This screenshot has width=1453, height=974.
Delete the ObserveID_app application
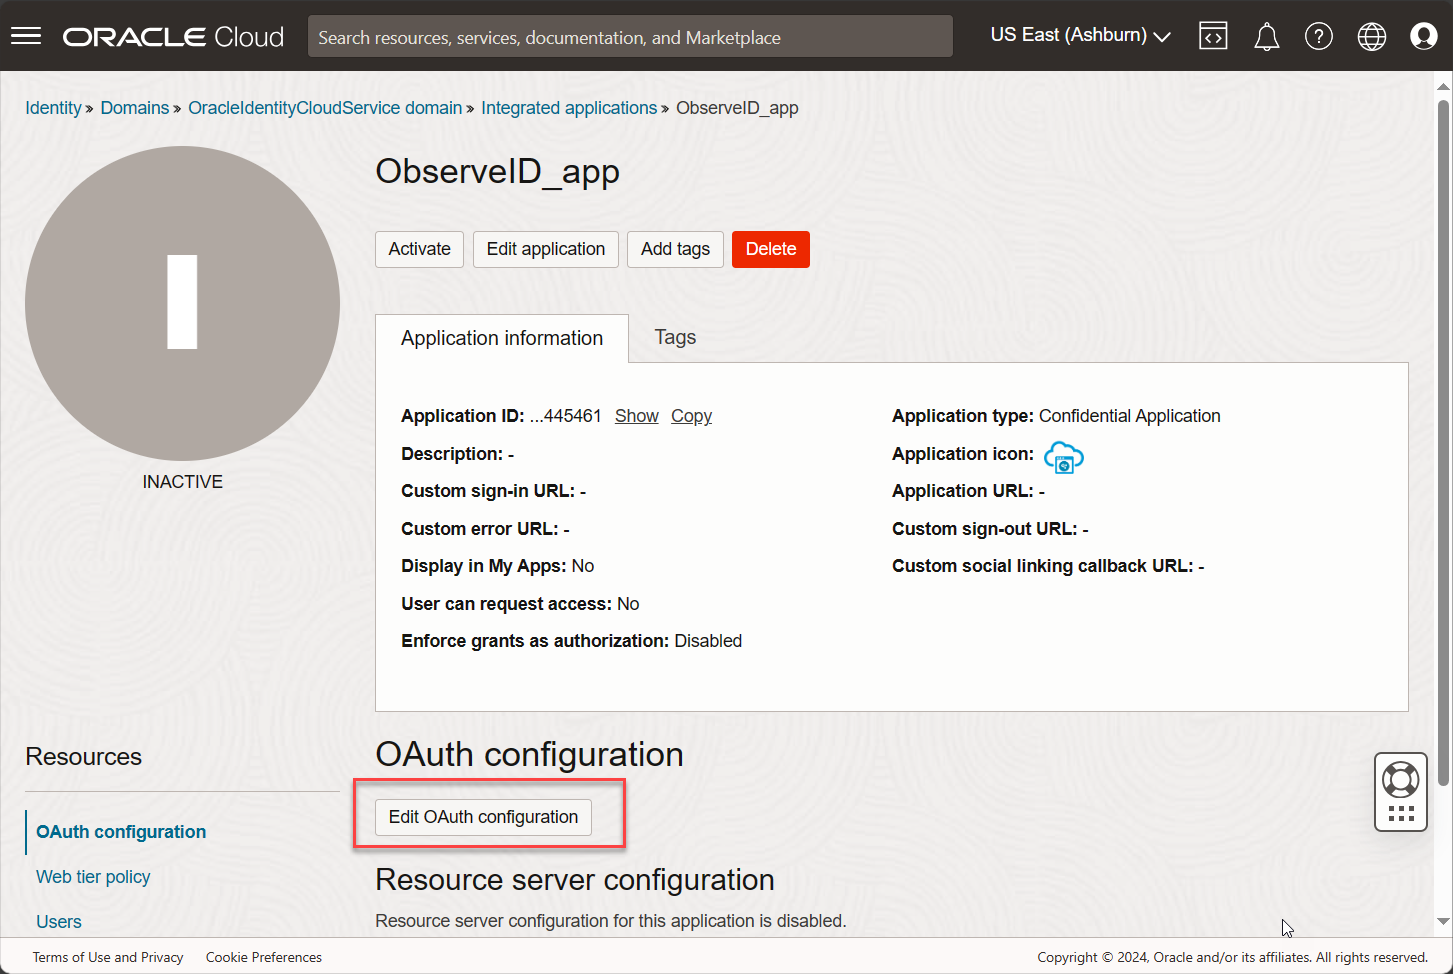770,249
